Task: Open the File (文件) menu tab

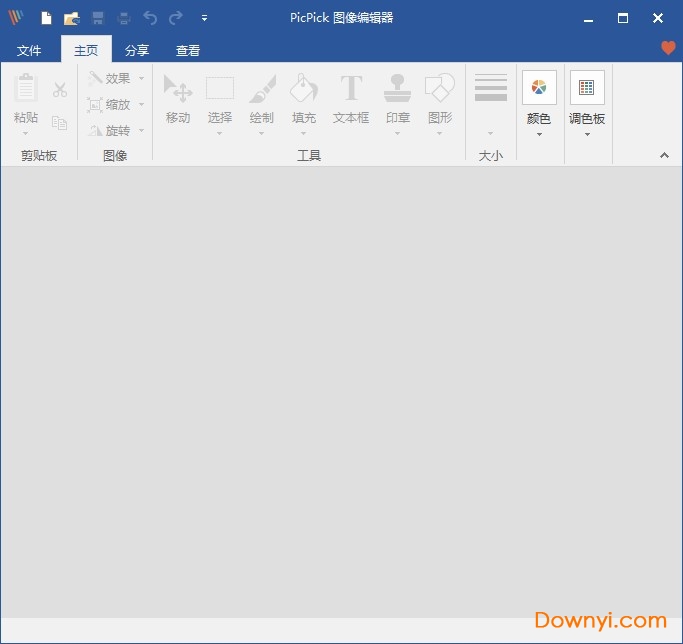Action: click(x=29, y=50)
